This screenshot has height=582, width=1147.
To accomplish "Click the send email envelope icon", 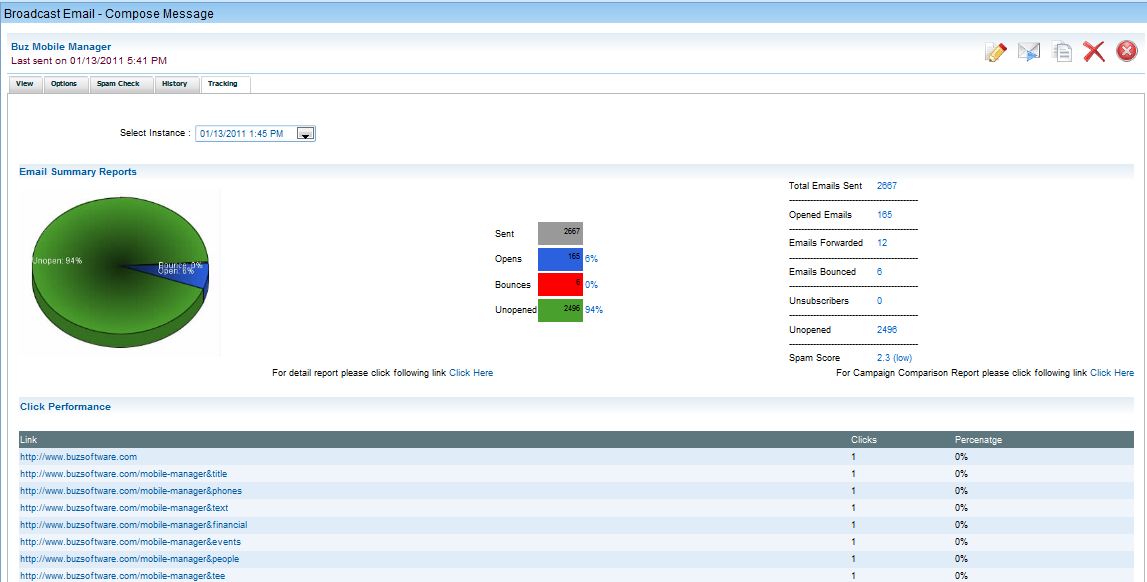I will coord(1029,52).
